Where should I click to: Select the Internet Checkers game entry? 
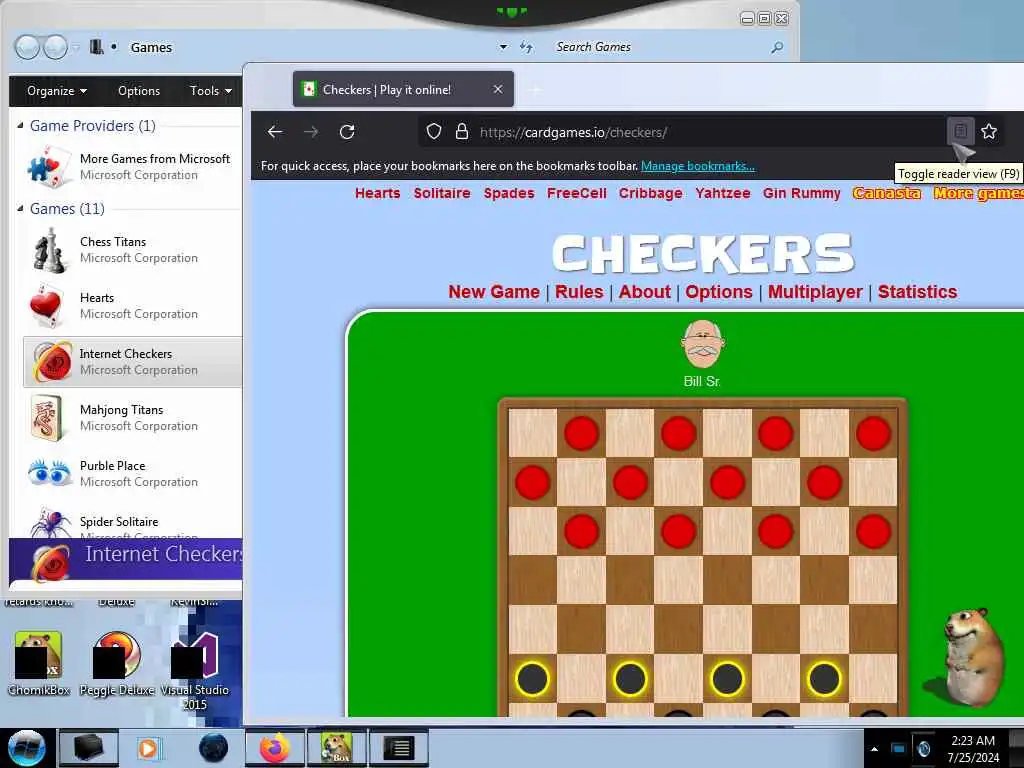pos(133,362)
